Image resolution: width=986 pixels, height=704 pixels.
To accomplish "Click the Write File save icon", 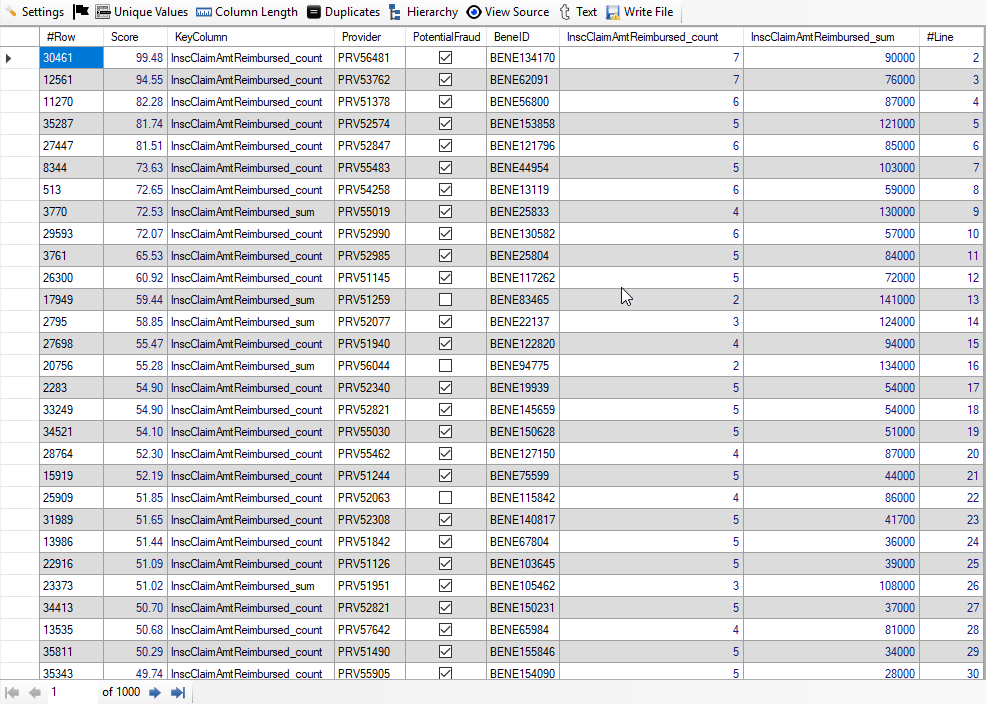I will click(x=613, y=12).
